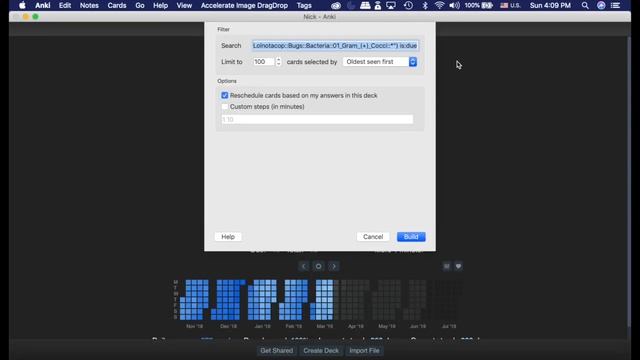
Task: Open the Go menu
Action: [x=140, y=5]
